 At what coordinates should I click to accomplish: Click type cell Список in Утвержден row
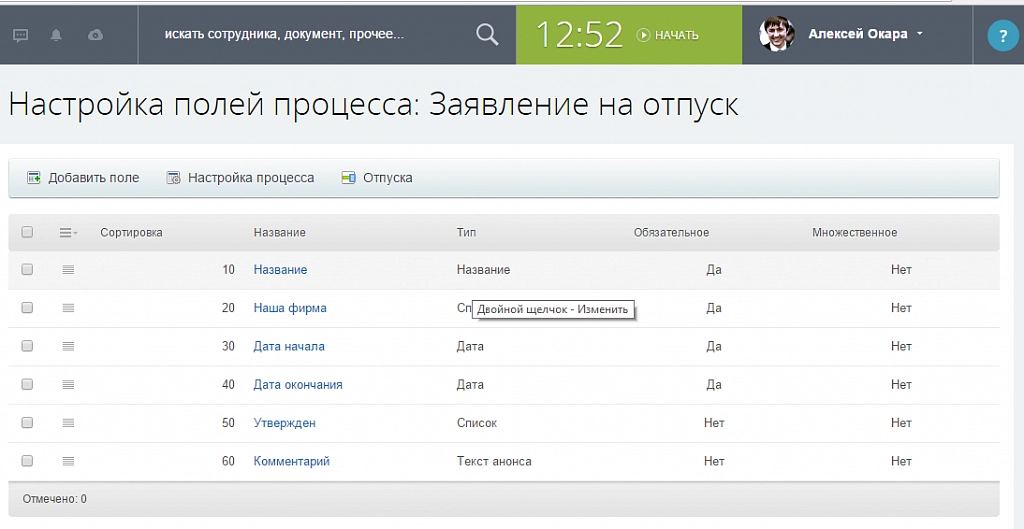tap(477, 423)
